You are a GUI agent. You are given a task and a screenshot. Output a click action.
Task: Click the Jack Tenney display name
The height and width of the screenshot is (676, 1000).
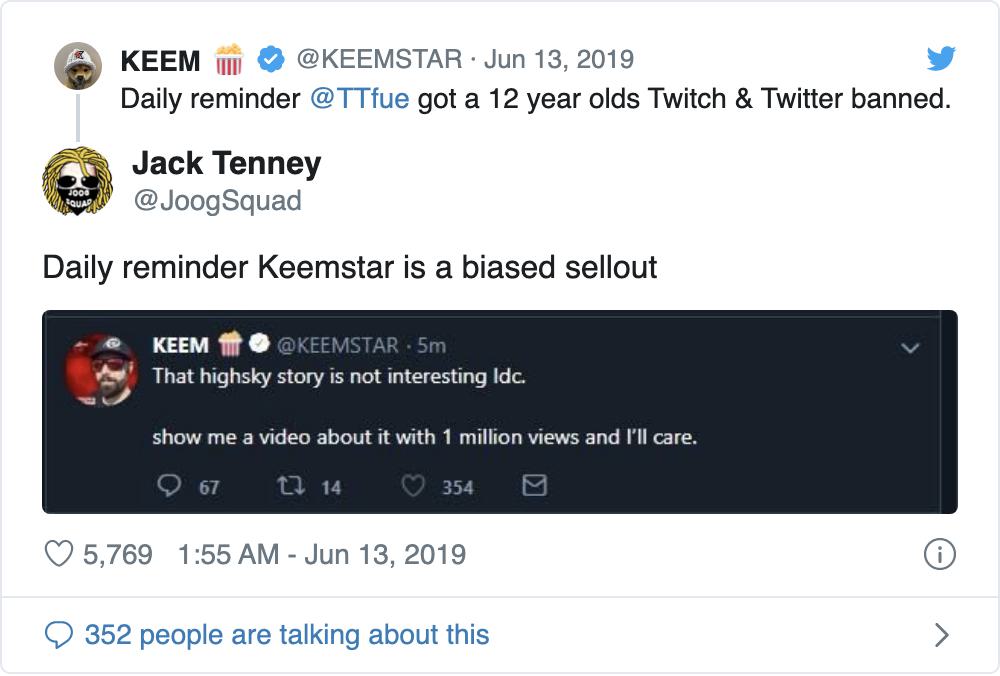click(226, 164)
